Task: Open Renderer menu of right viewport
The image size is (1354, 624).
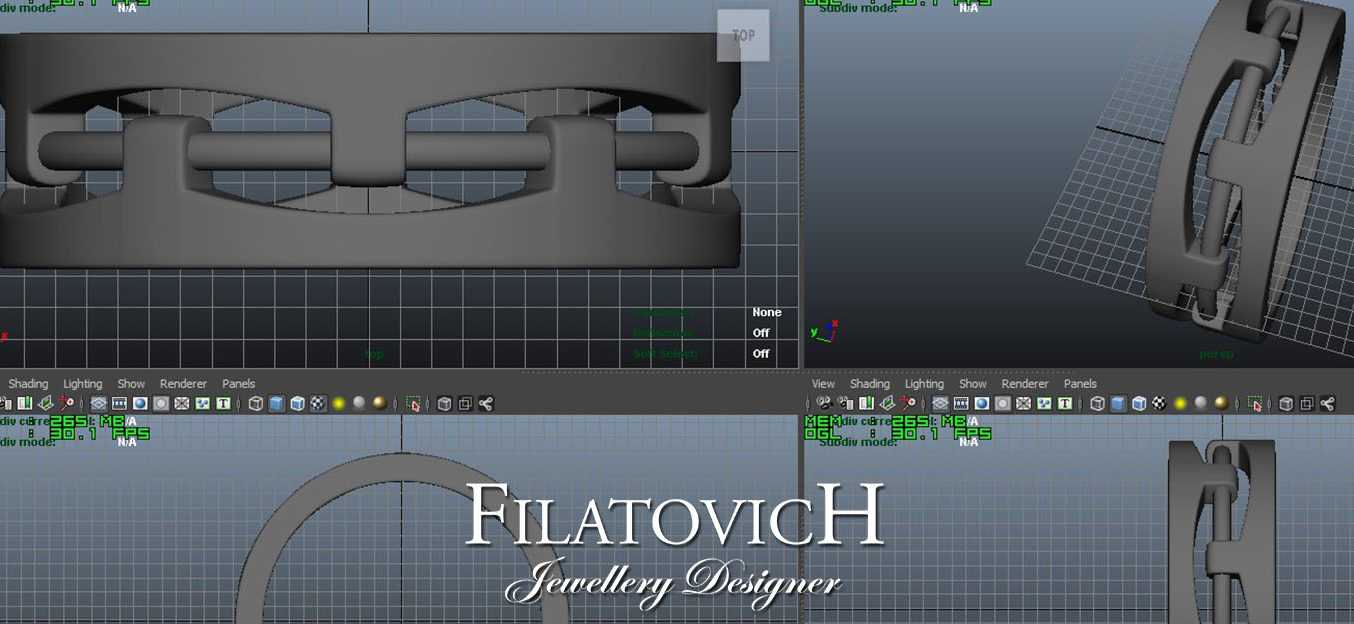Action: pyautogui.click(x=1025, y=384)
